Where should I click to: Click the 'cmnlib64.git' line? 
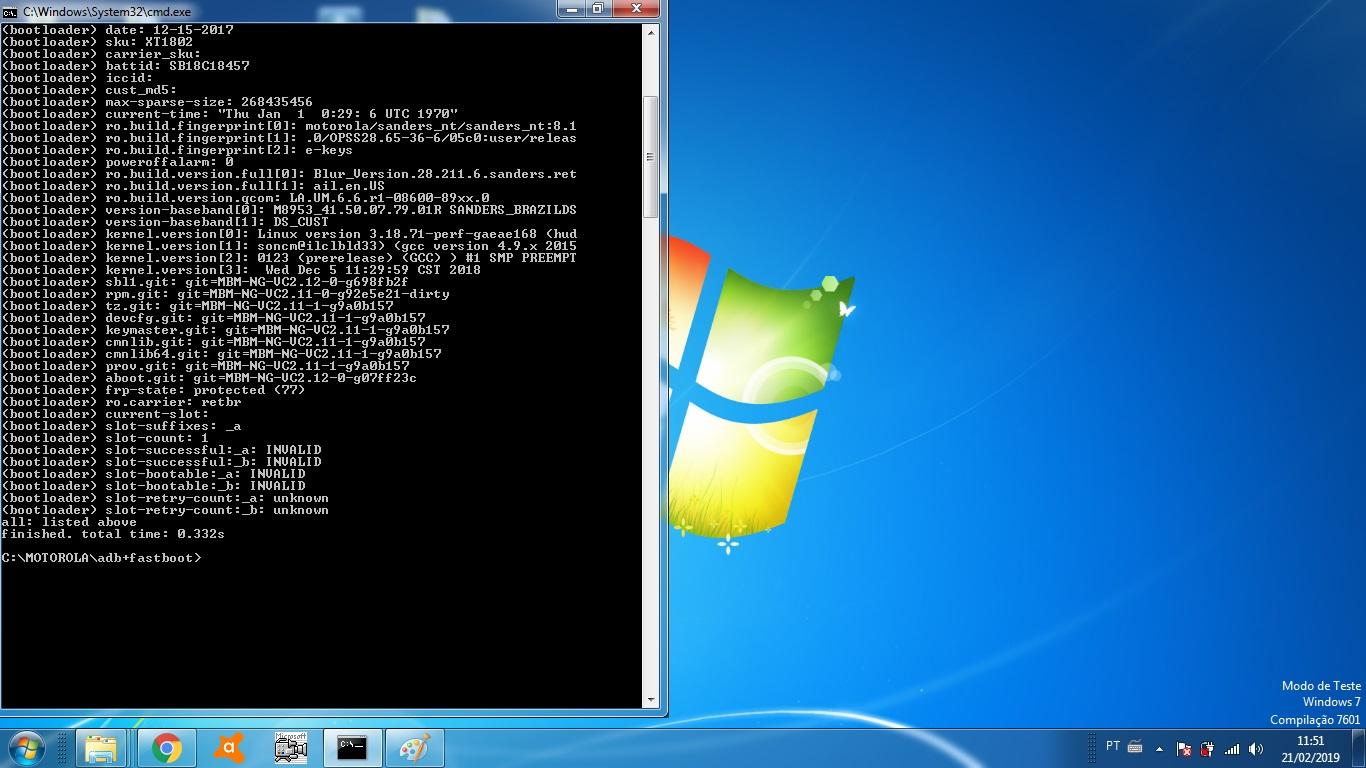pyautogui.click(x=221, y=354)
